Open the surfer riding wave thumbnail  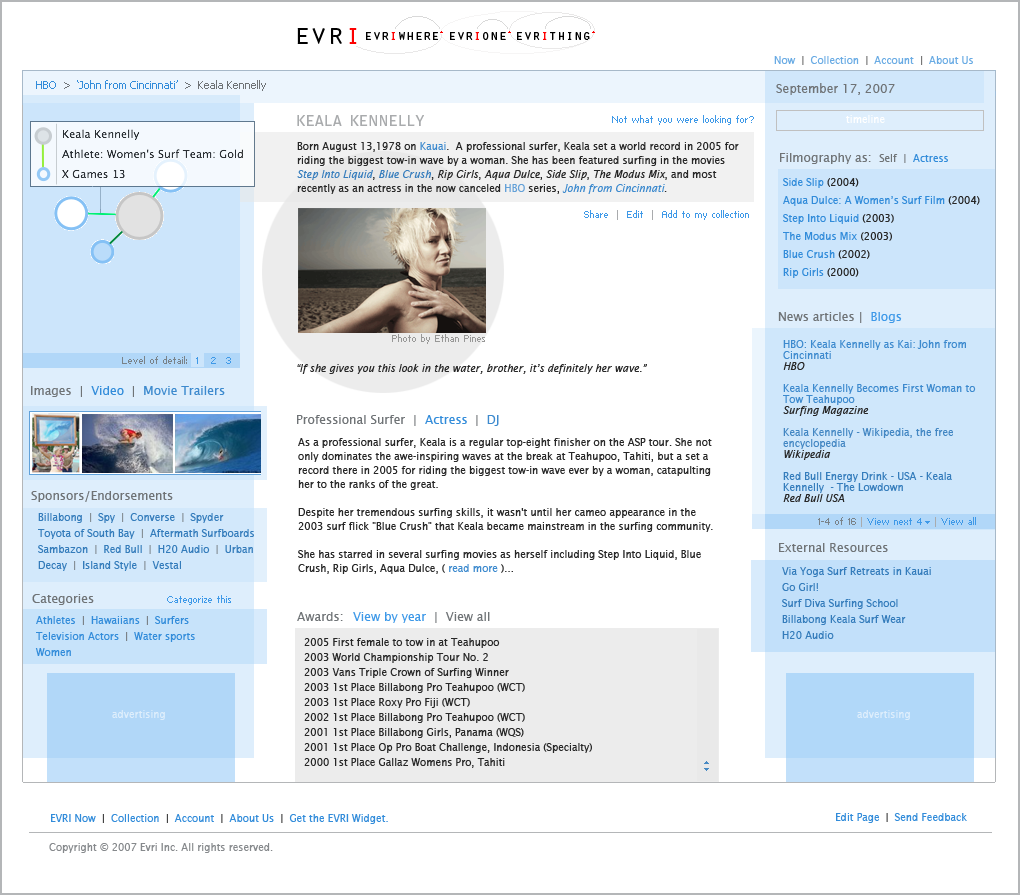pyautogui.click(x=128, y=443)
